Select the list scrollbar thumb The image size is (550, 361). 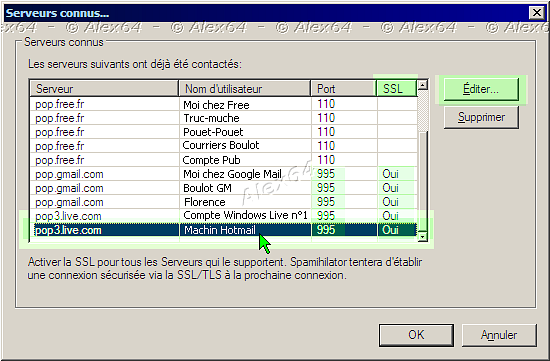click(423, 181)
